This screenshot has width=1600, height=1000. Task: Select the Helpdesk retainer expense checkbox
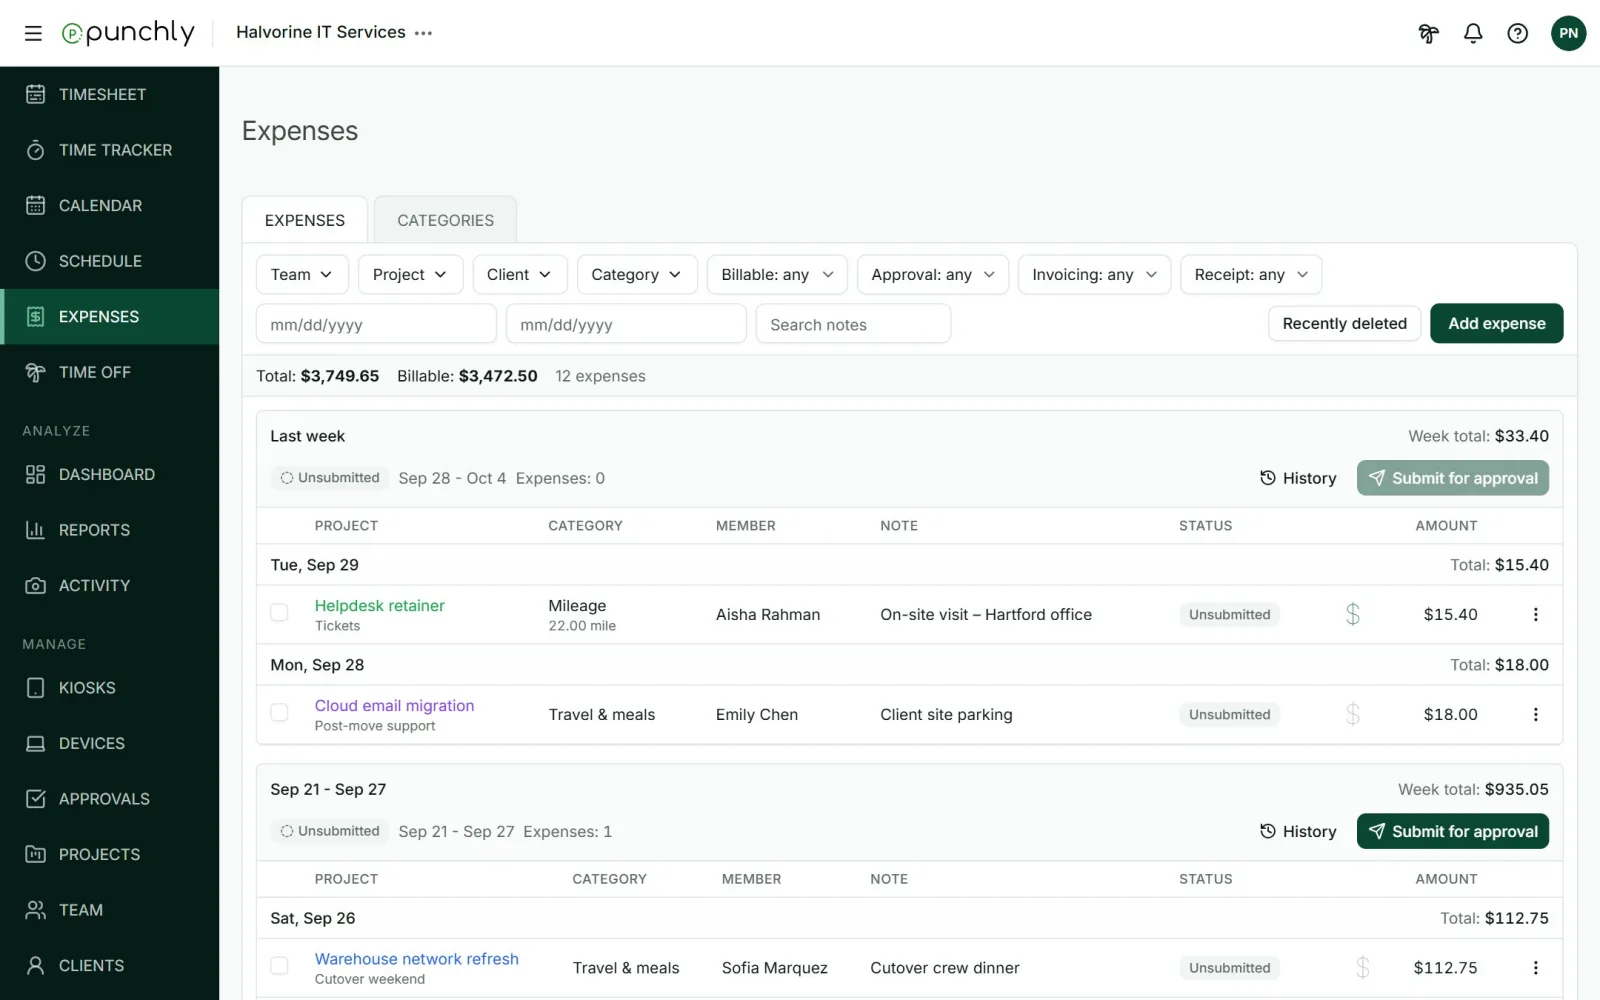pyautogui.click(x=279, y=612)
